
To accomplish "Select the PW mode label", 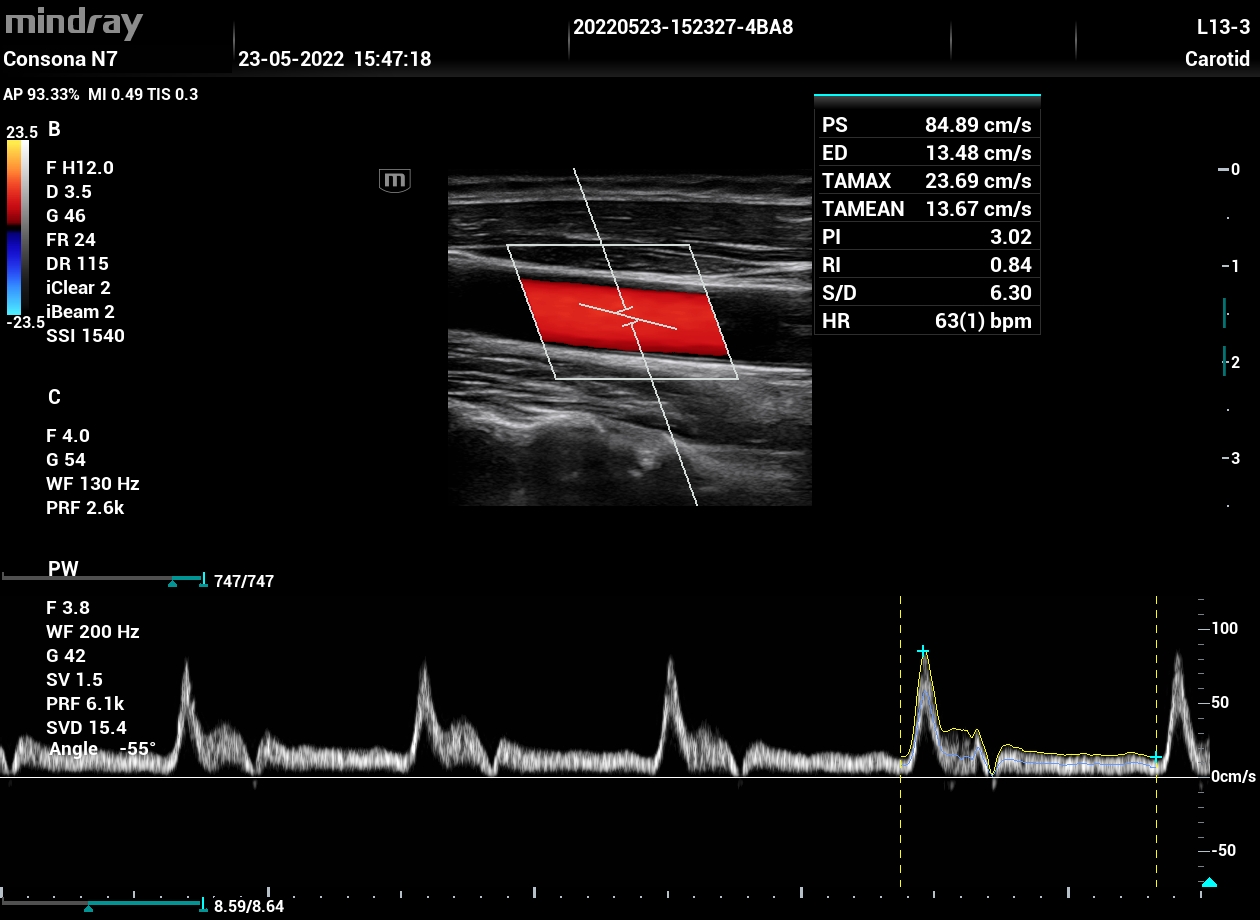I will coord(63,569).
